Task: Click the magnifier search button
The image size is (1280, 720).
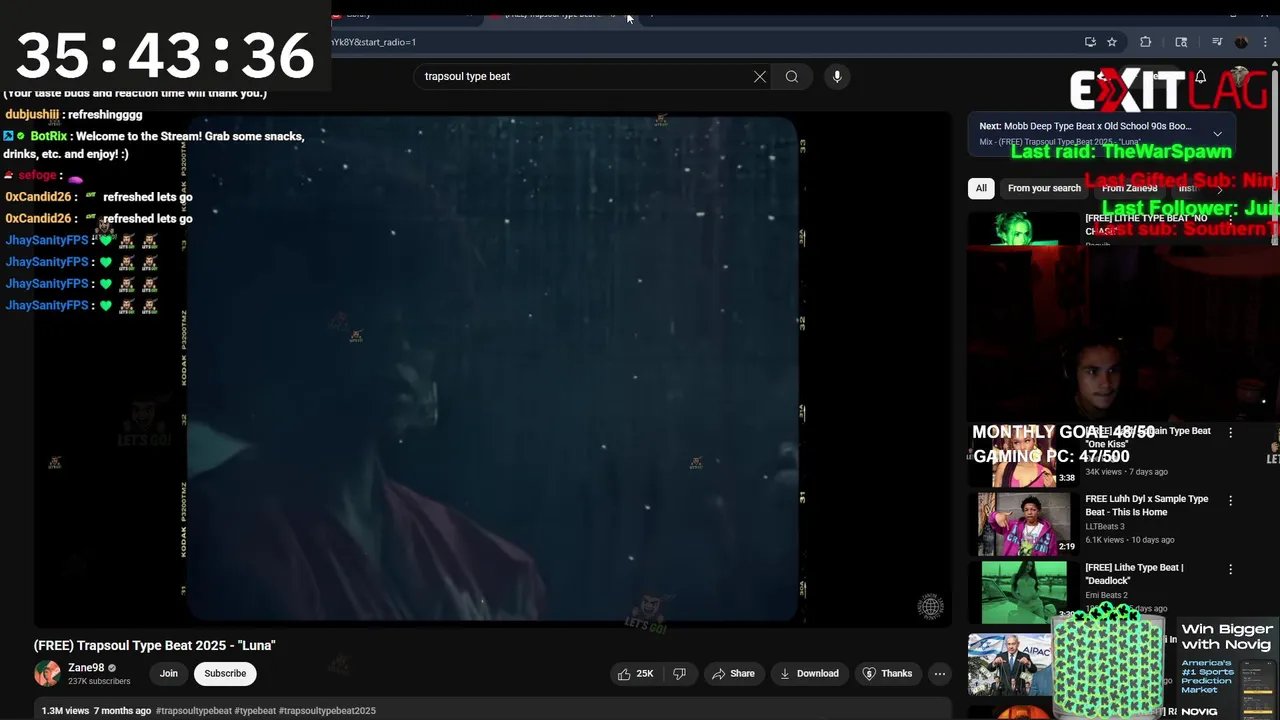Action: tap(792, 76)
